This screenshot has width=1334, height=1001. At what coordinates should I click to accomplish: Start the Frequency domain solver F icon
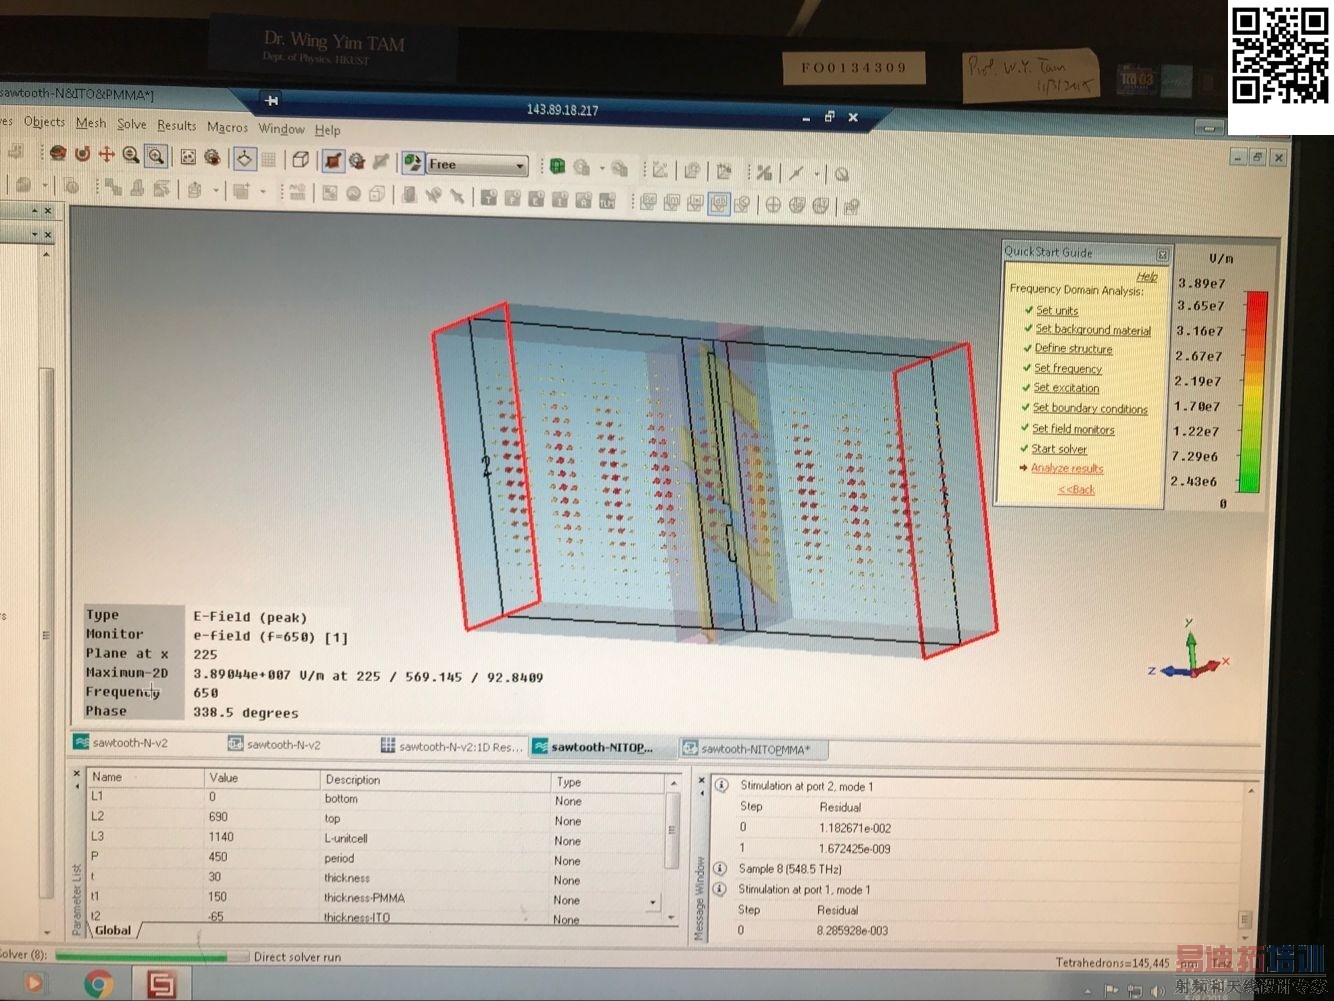pyautogui.click(x=512, y=198)
